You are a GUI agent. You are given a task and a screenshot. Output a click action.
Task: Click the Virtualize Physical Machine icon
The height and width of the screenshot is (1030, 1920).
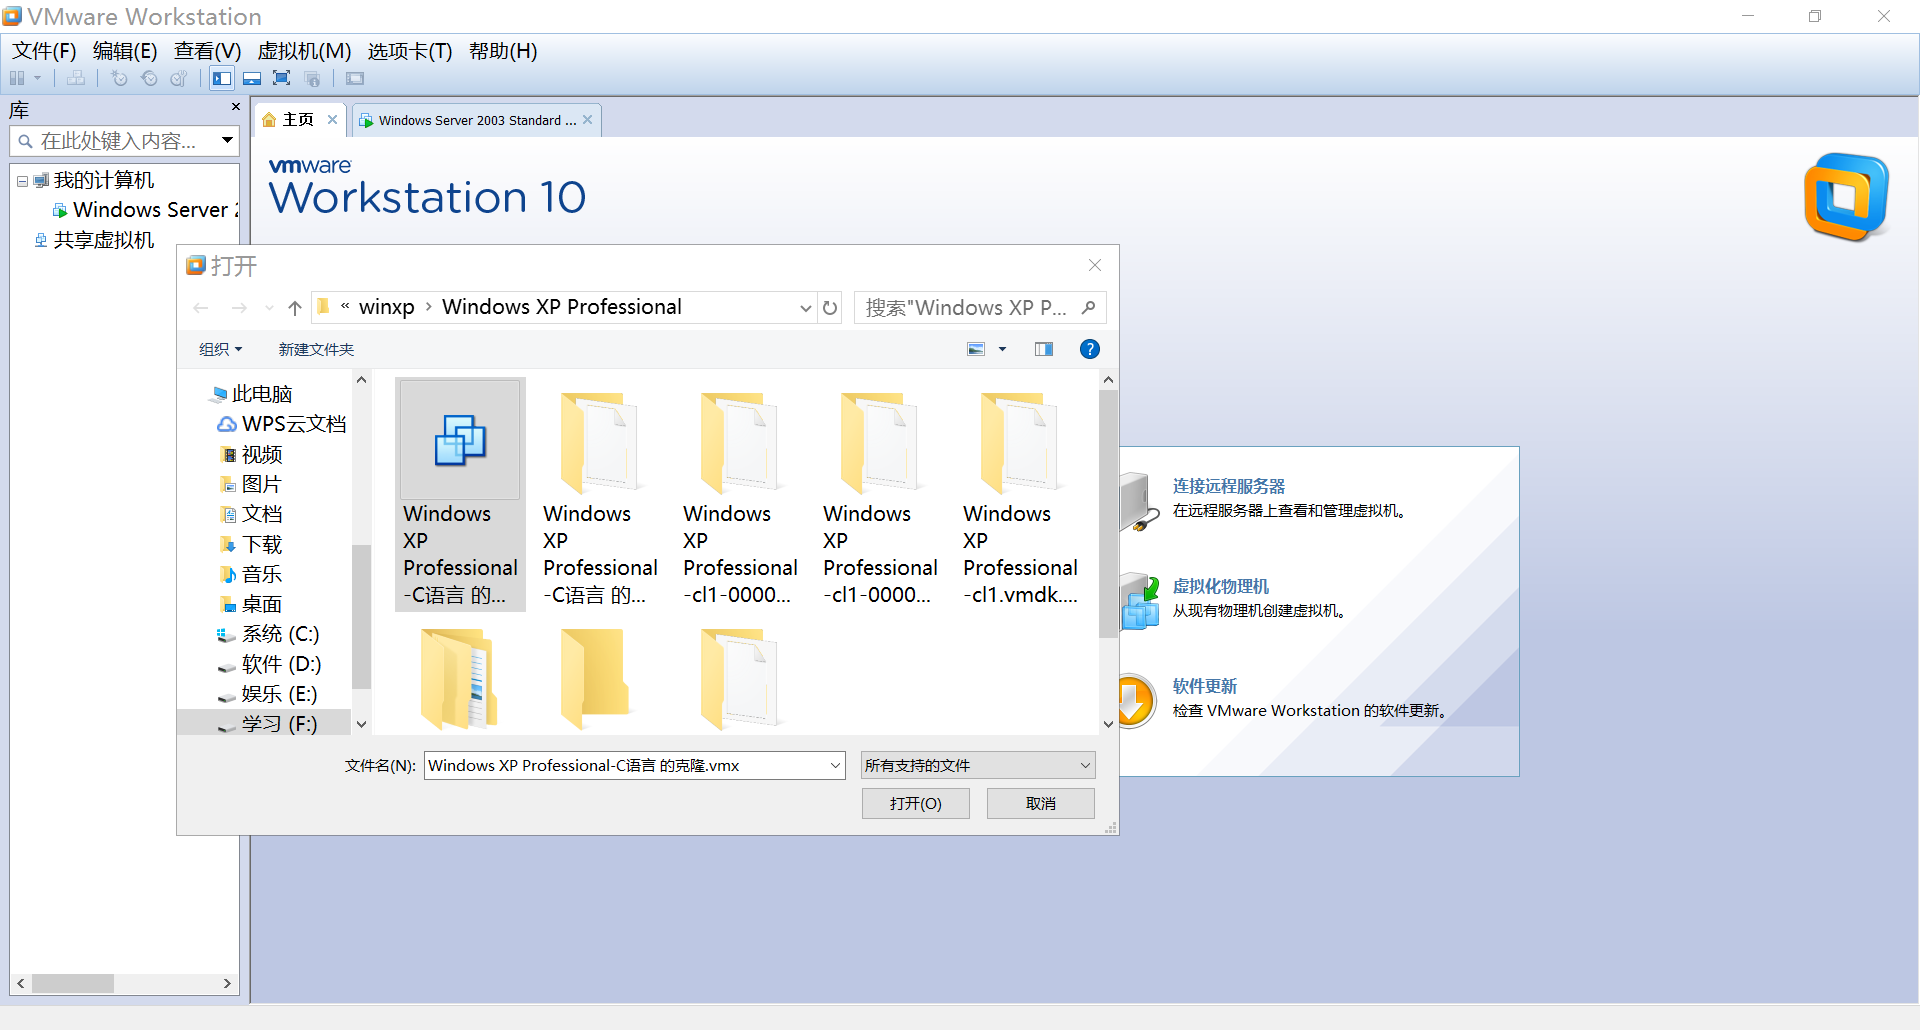click(x=1139, y=601)
